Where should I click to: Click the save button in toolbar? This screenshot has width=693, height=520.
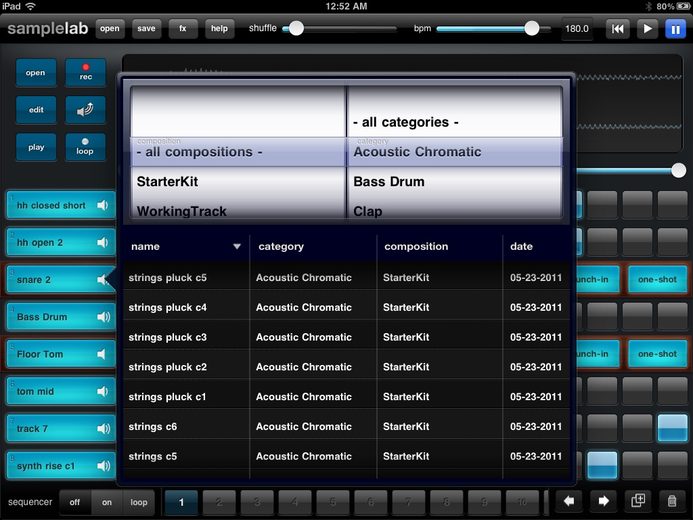[x=146, y=29]
